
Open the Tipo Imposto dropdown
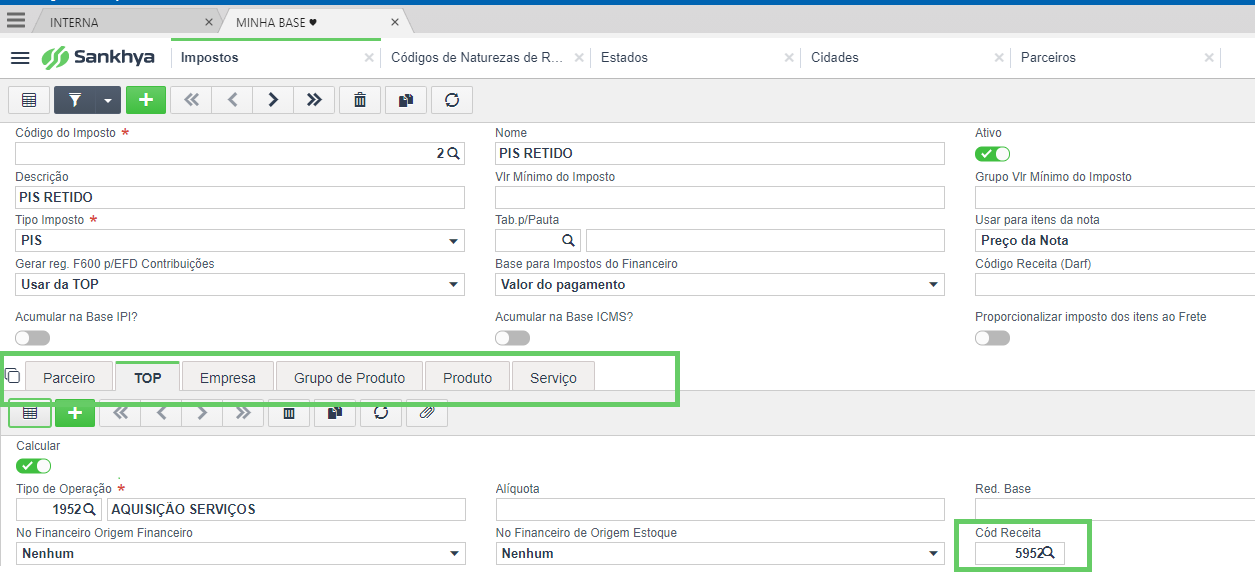pos(240,241)
